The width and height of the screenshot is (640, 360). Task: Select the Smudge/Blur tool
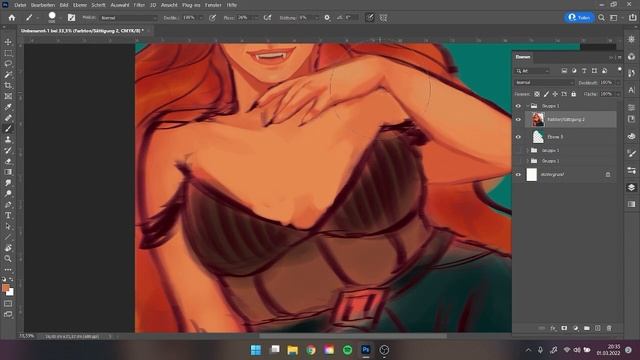pos(8,183)
